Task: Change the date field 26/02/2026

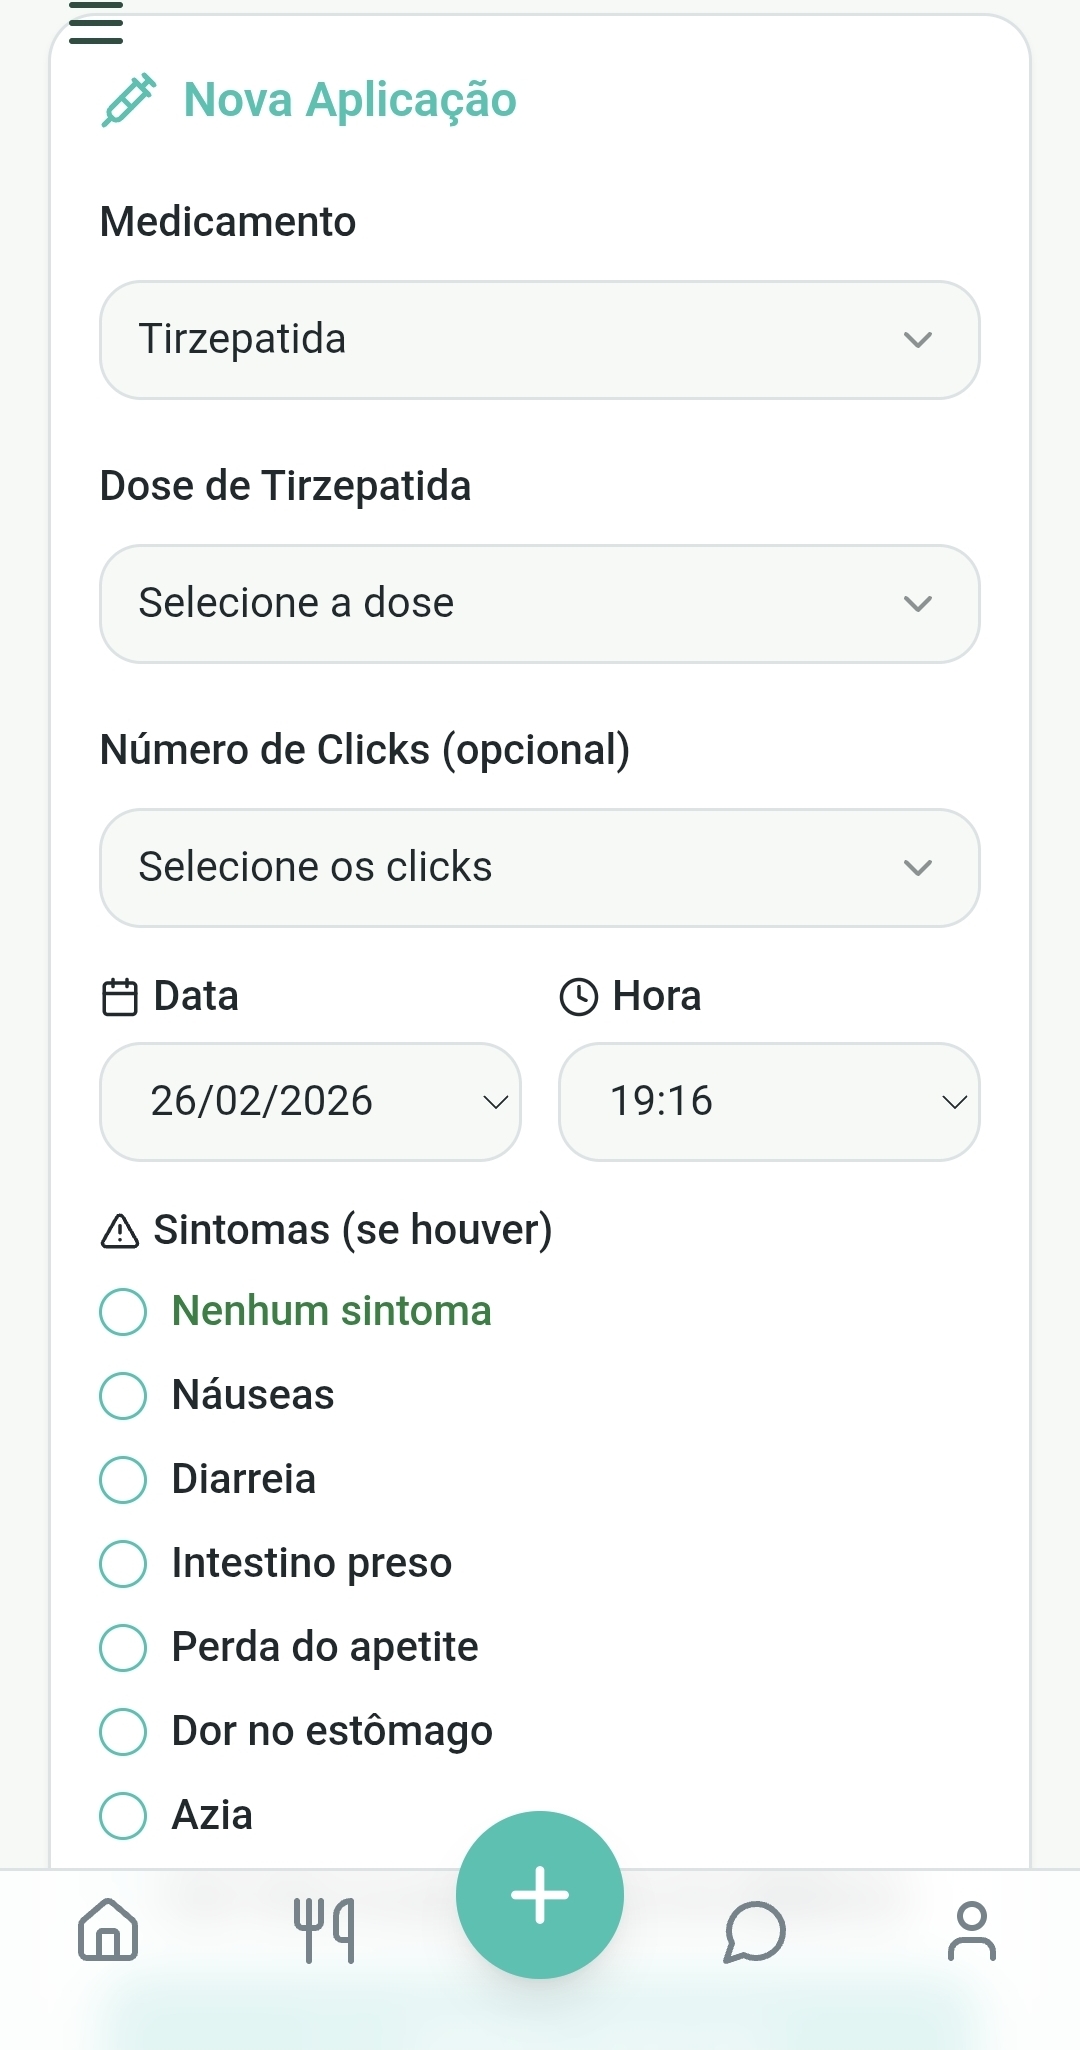Action: 310,1102
